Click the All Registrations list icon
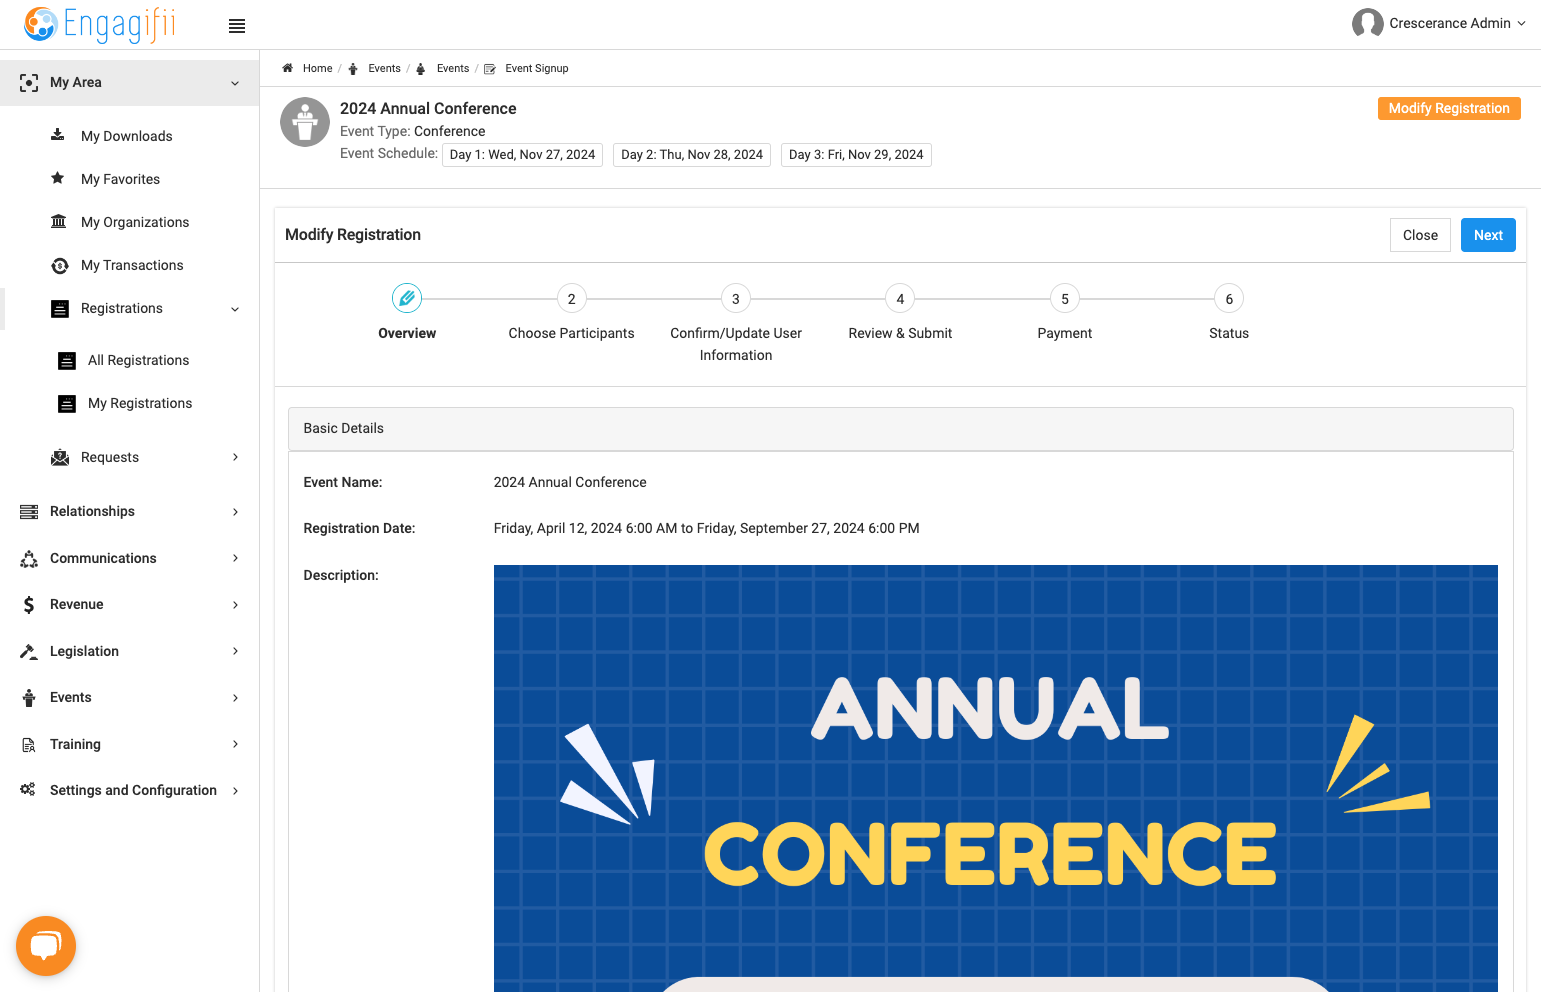Screen dimensions: 1541x992 coord(67,361)
